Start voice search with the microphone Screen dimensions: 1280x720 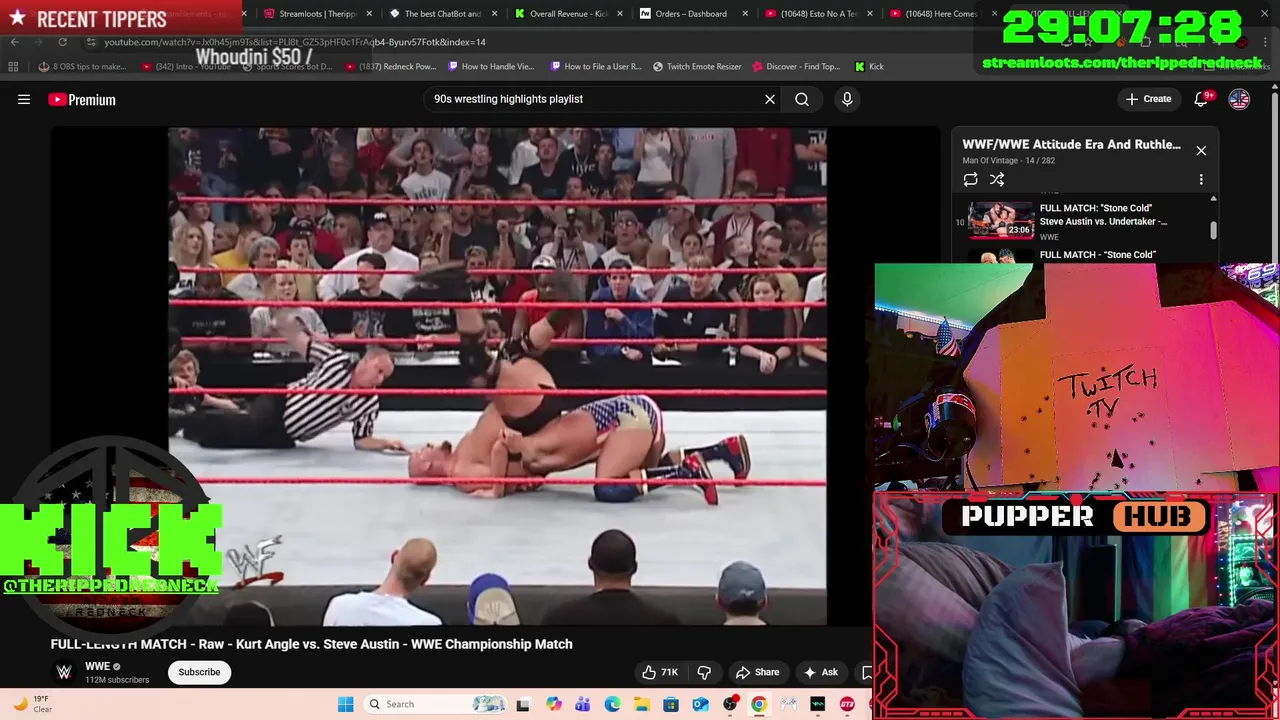[847, 99]
